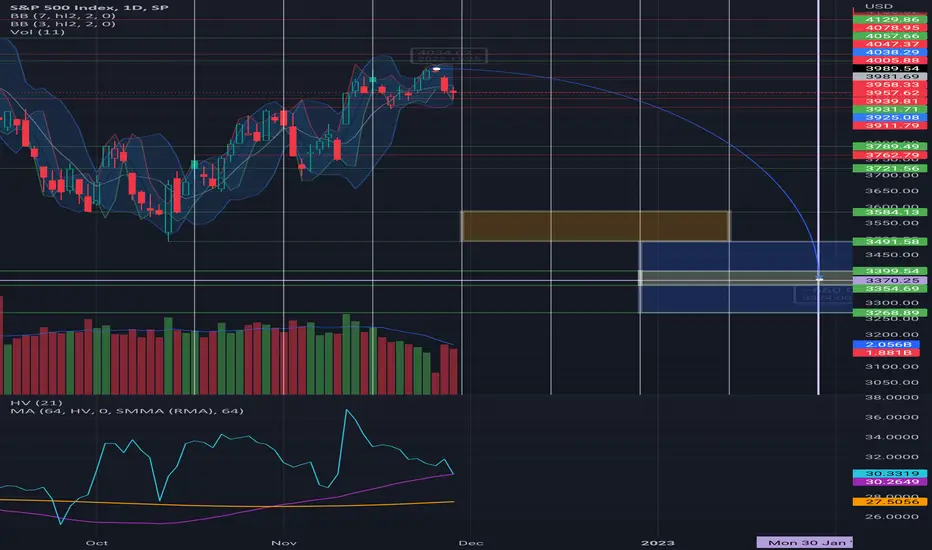Click the Mon 30 Jan date marker
This screenshot has height=550, width=932.
[804, 542]
